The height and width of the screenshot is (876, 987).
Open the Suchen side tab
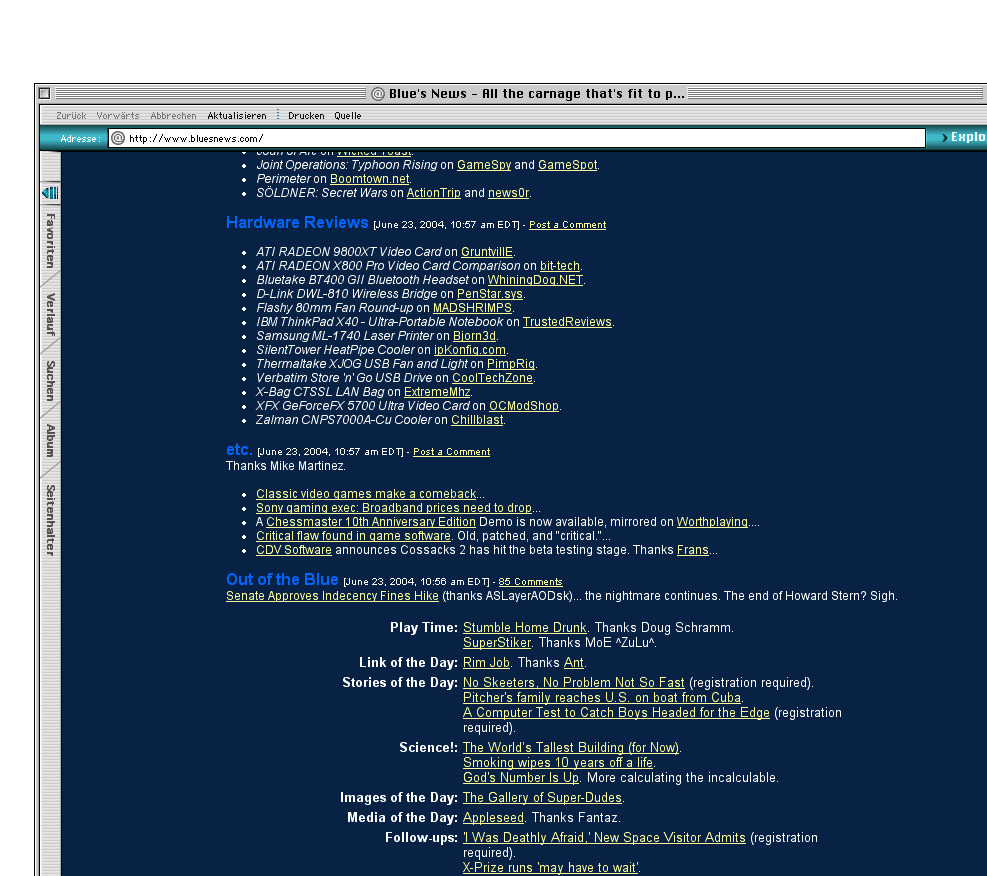point(50,381)
